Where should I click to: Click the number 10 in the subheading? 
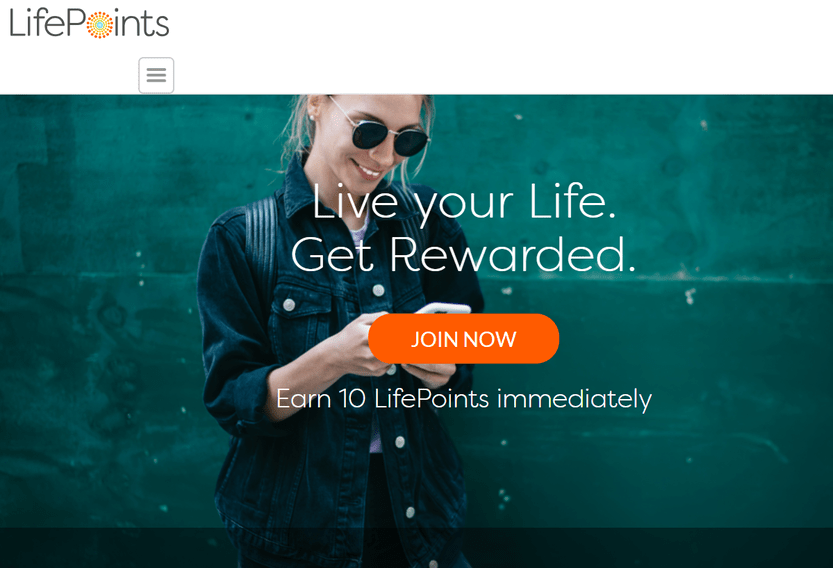352,399
